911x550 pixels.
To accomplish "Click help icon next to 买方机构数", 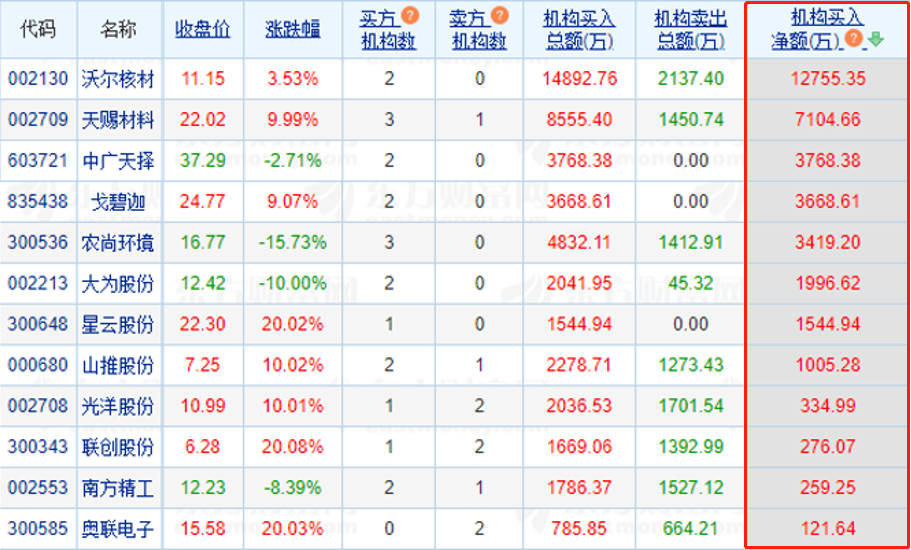I will [x=410, y=15].
